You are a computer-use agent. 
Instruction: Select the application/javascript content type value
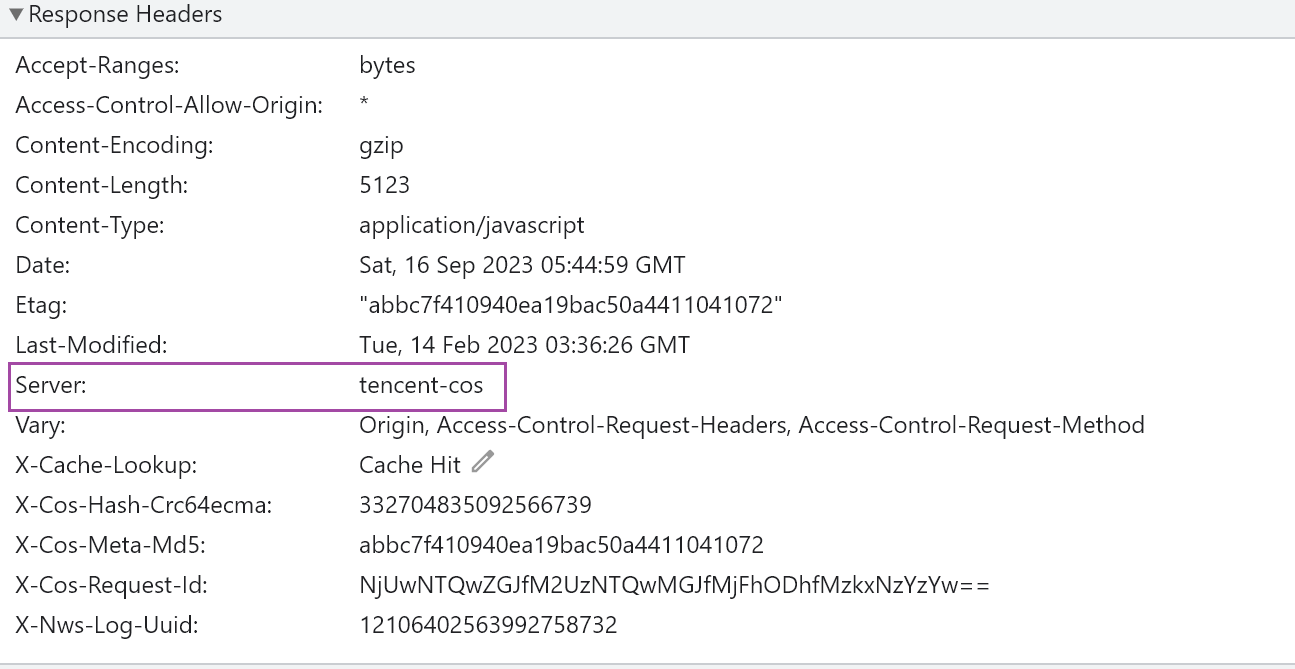coord(471,226)
